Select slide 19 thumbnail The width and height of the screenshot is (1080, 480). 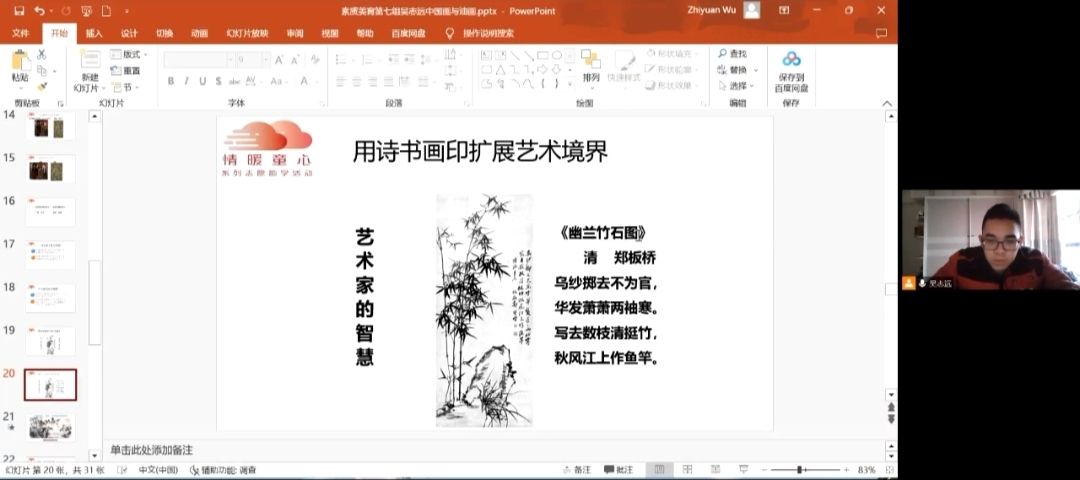(50, 341)
